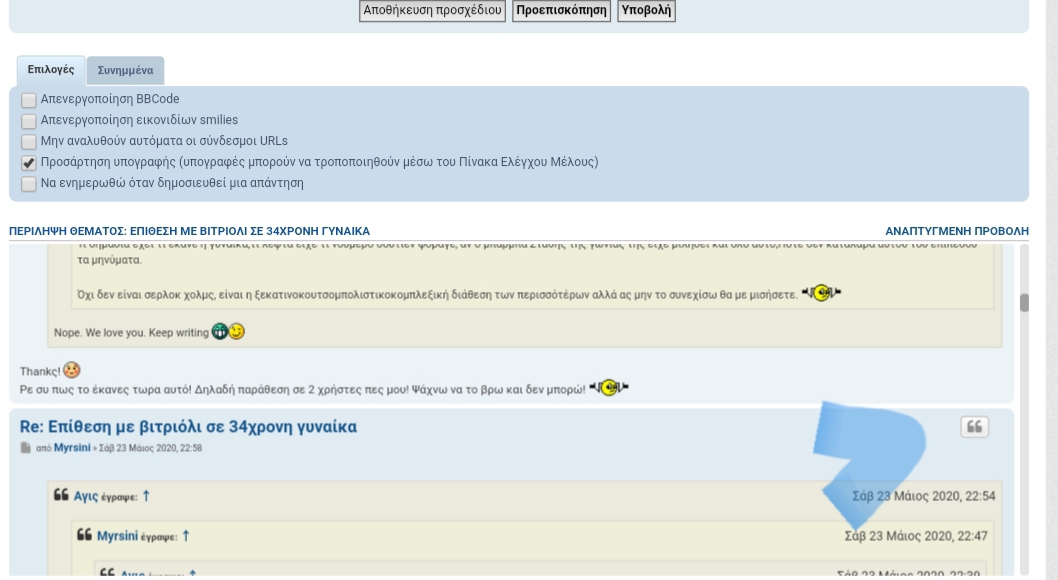Switch to the Επιλογές tab

tap(51, 69)
